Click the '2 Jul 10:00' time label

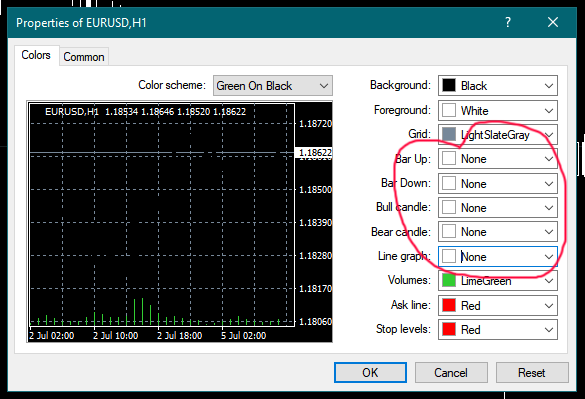[116, 335]
